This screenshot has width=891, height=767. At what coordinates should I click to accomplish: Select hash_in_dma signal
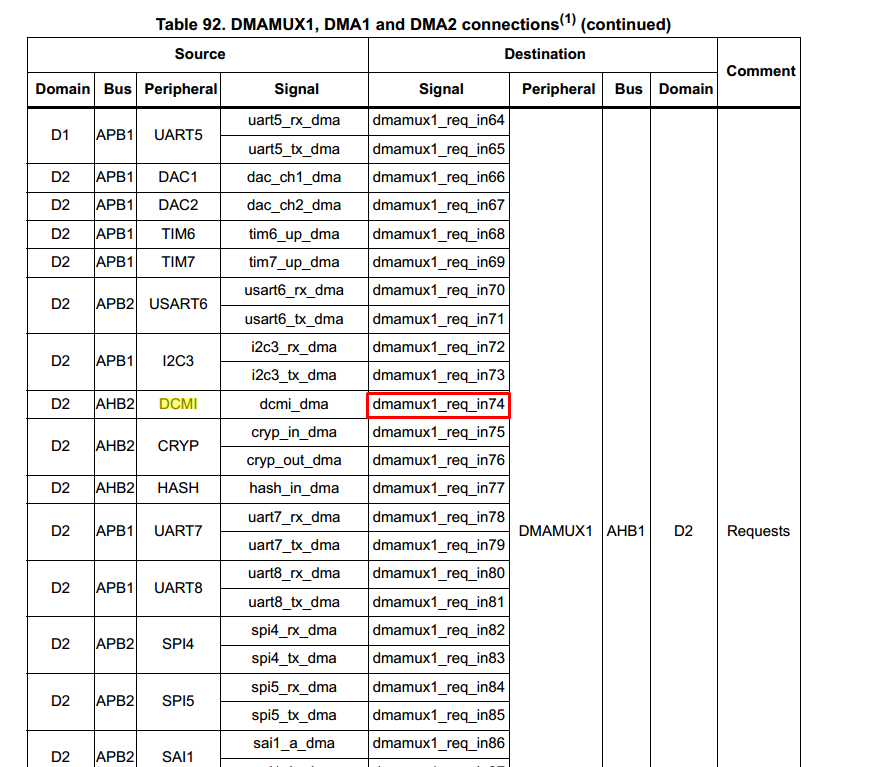click(294, 488)
